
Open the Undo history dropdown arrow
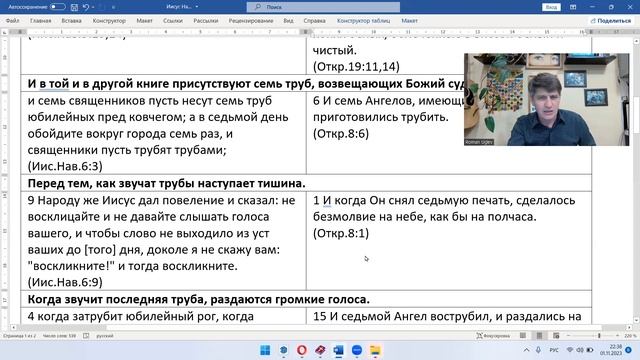[93, 7]
